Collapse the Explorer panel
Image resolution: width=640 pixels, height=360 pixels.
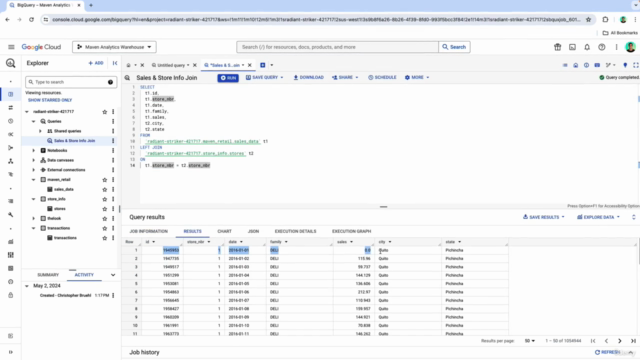point(115,63)
